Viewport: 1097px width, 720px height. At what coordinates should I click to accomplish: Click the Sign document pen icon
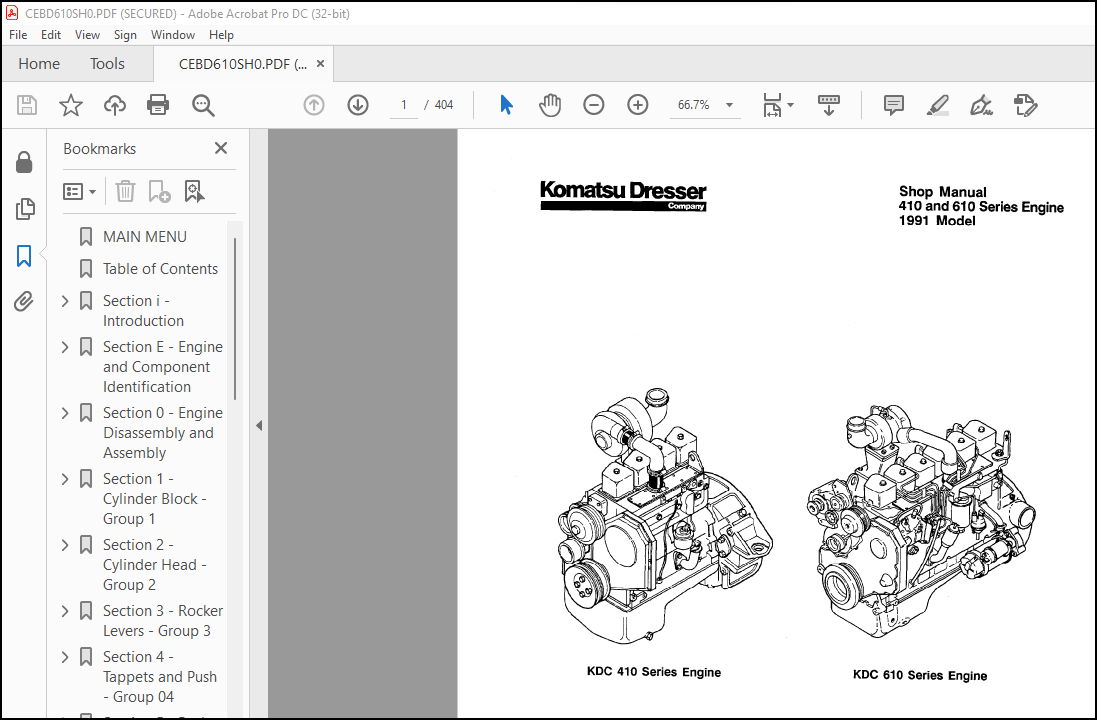pos(981,105)
